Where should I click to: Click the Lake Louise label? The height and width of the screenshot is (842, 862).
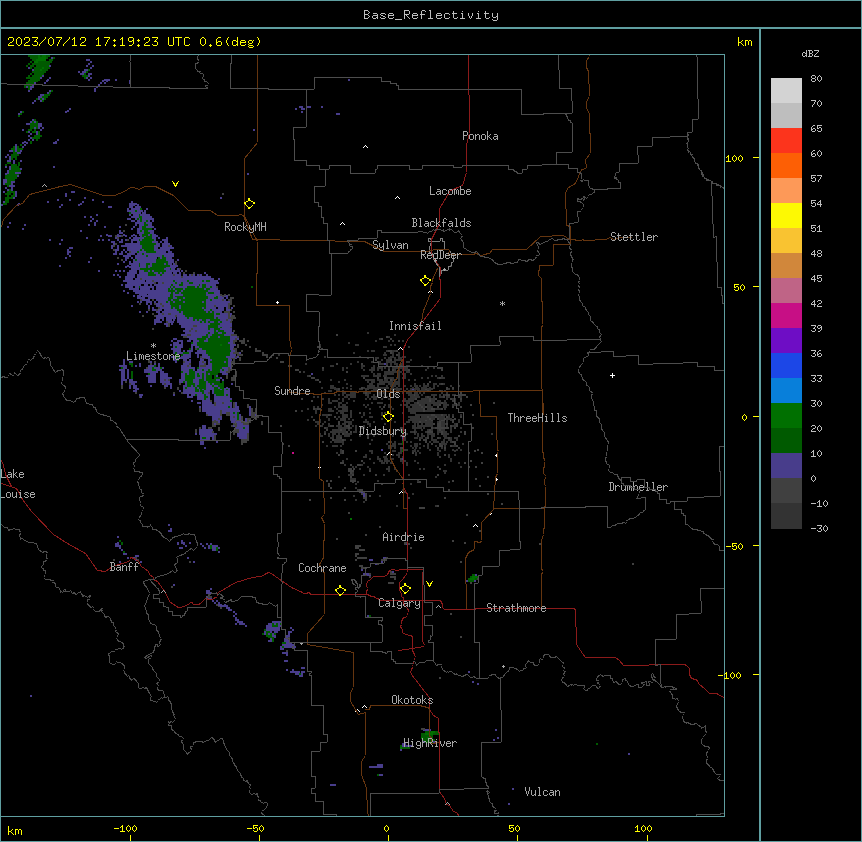click(18, 484)
